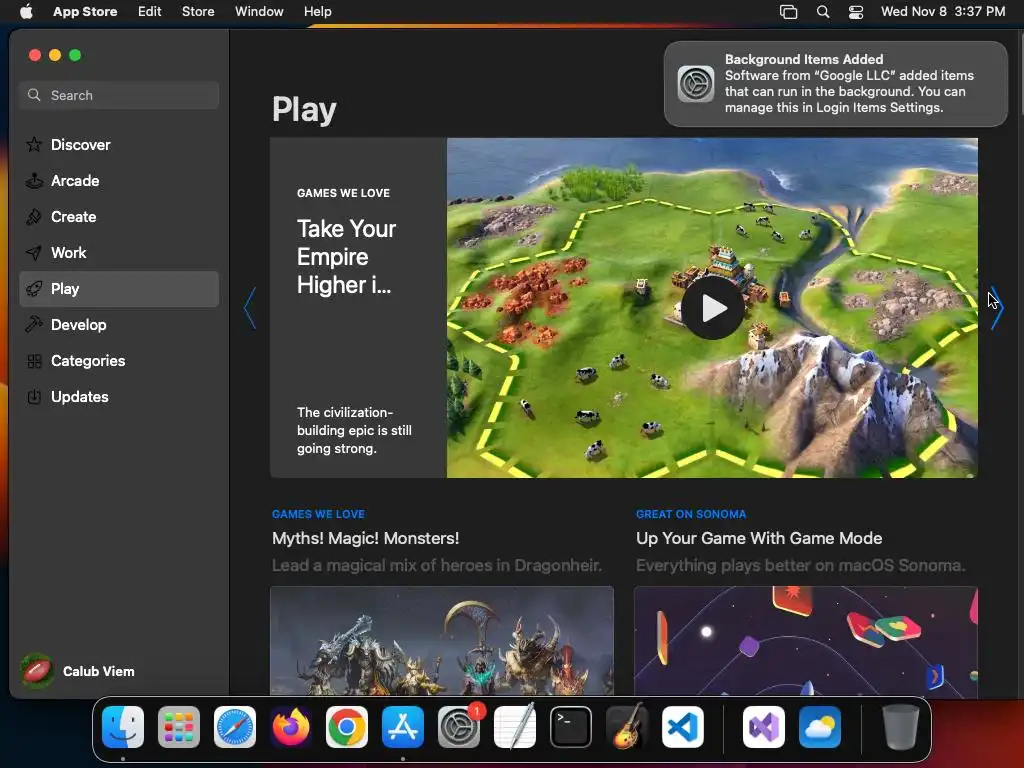Open 'Myths! Magic! Monsters!' story
The height and width of the screenshot is (768, 1024).
[x=365, y=538]
